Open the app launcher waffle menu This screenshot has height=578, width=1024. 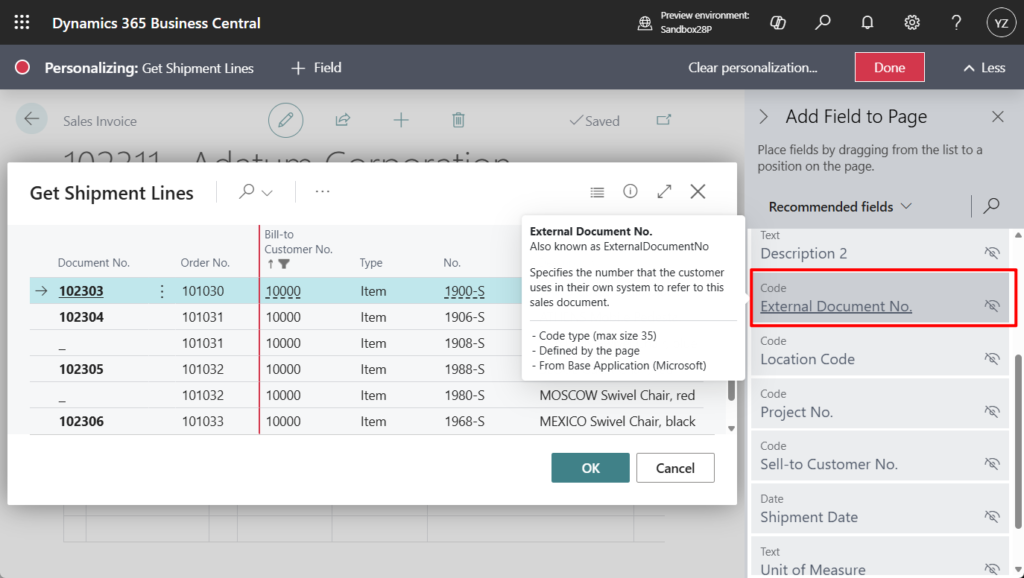click(x=22, y=22)
